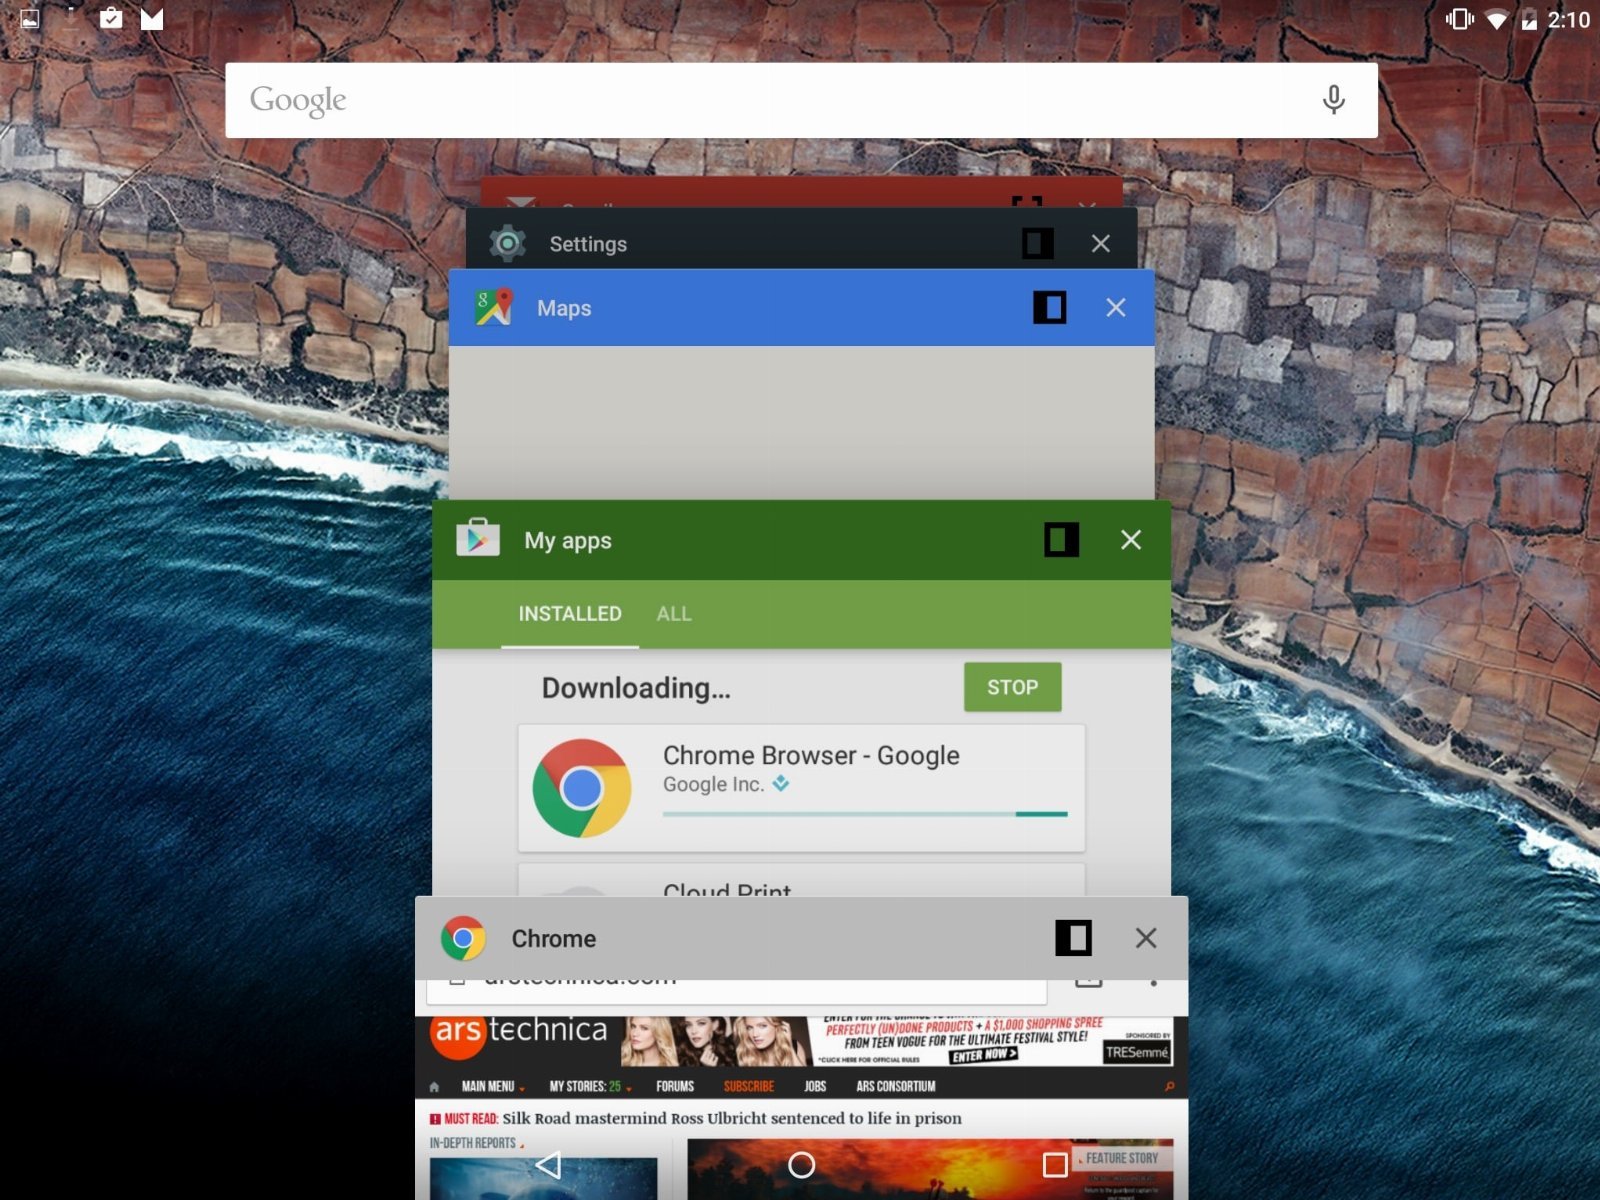1600x1200 pixels.
Task: Click the Chrome download progress bar
Action: point(865,814)
